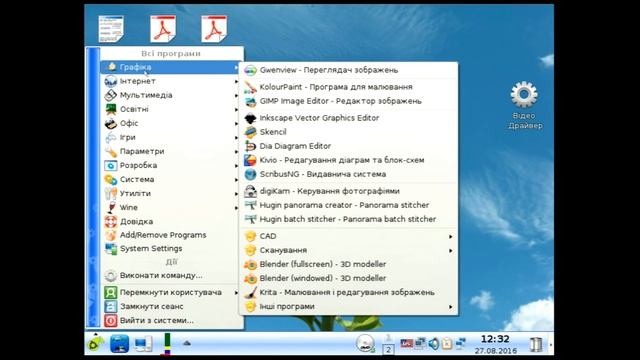Click the Ігри category icon
Viewport: 640px width, 360px height.
(x=111, y=138)
